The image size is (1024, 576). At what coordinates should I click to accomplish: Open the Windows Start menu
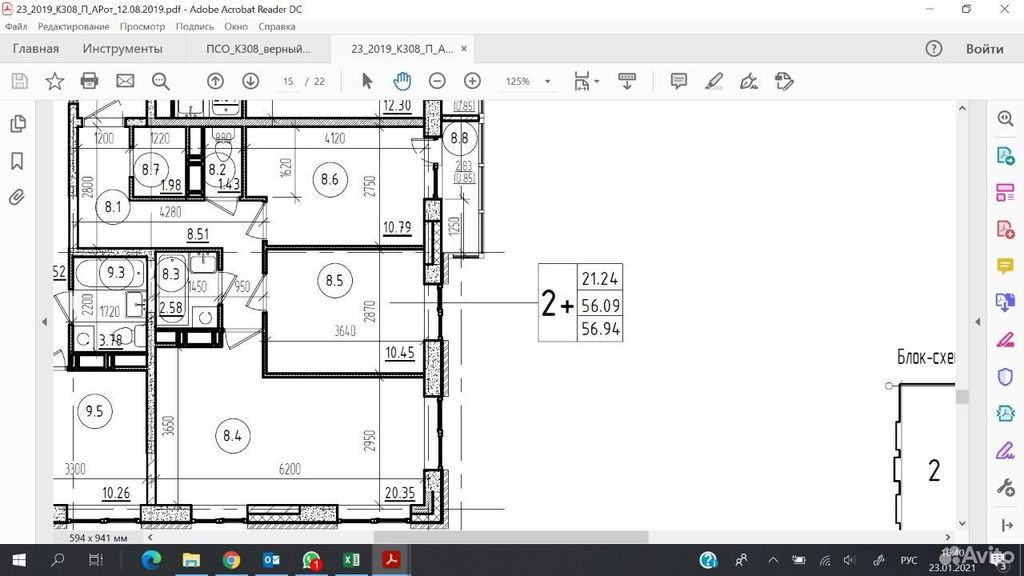19,560
